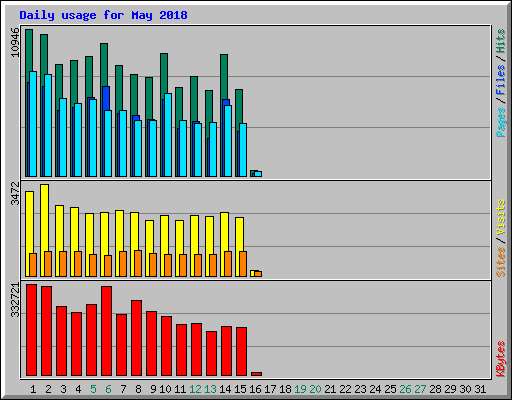Click the 'Daily usage for May 2018' title
The width and height of the screenshot is (512, 400).
(x=103, y=15)
